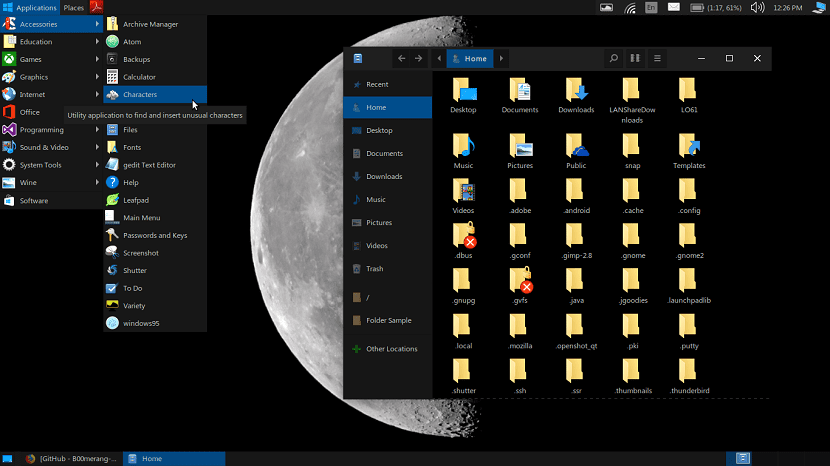Click Other Locations in the sidebar
The height and width of the screenshot is (466, 830).
(x=391, y=349)
